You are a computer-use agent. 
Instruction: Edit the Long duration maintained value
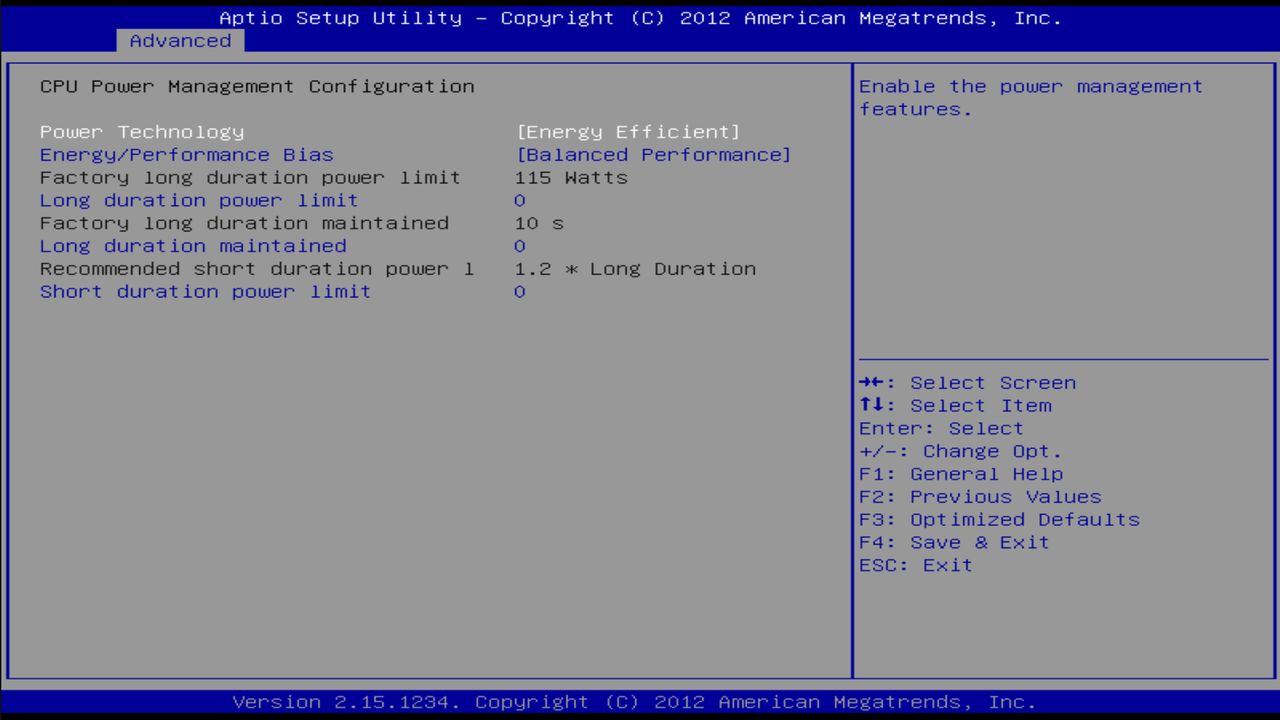(x=520, y=247)
